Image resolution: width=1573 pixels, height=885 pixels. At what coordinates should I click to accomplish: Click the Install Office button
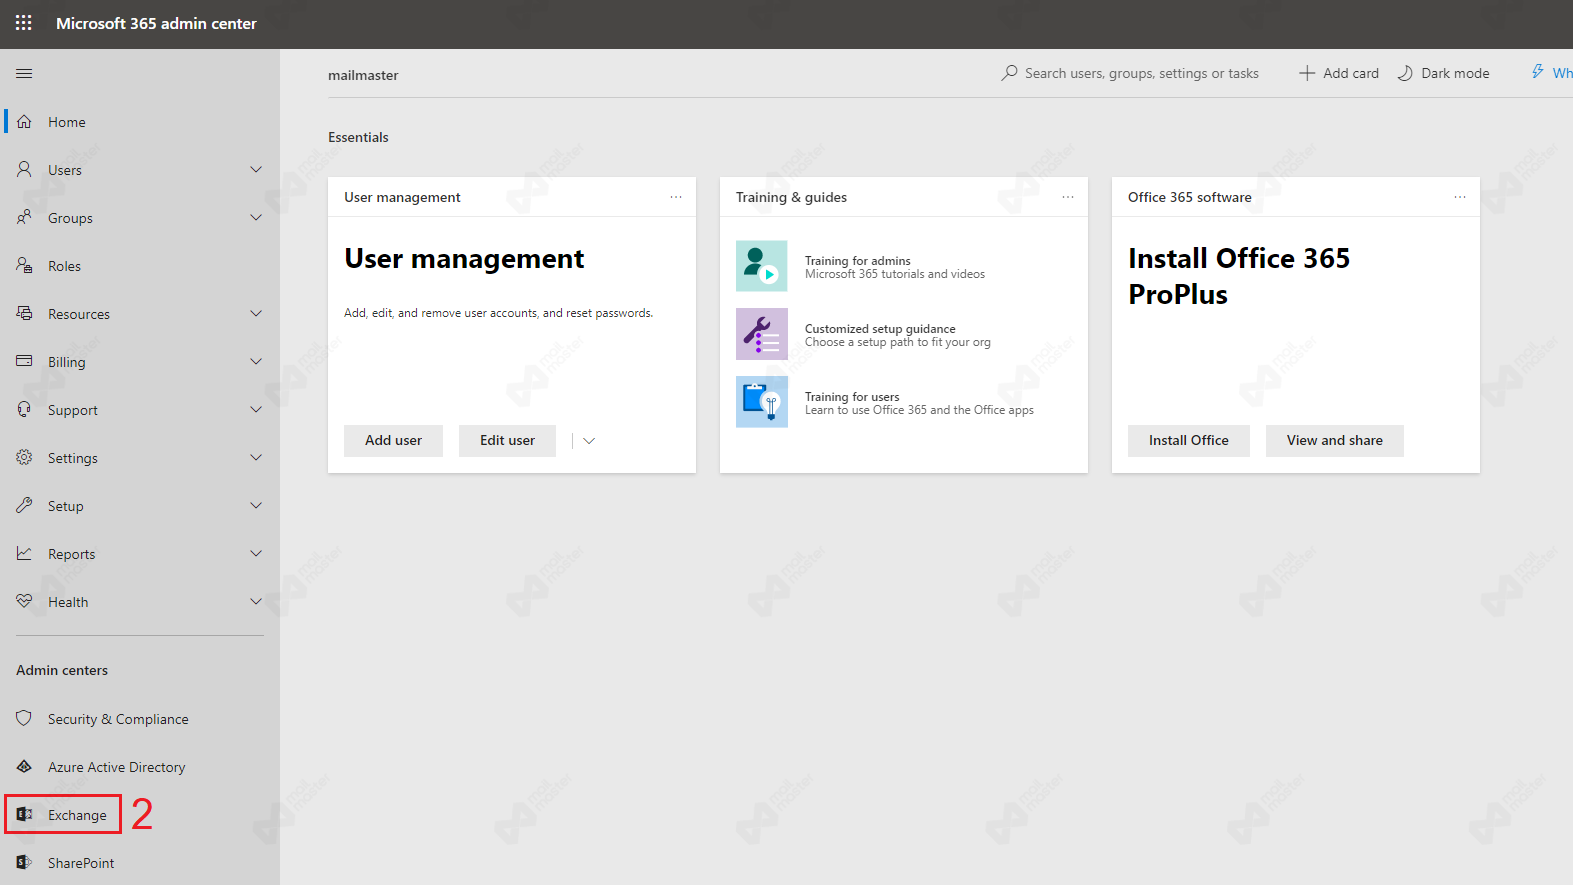point(1189,441)
